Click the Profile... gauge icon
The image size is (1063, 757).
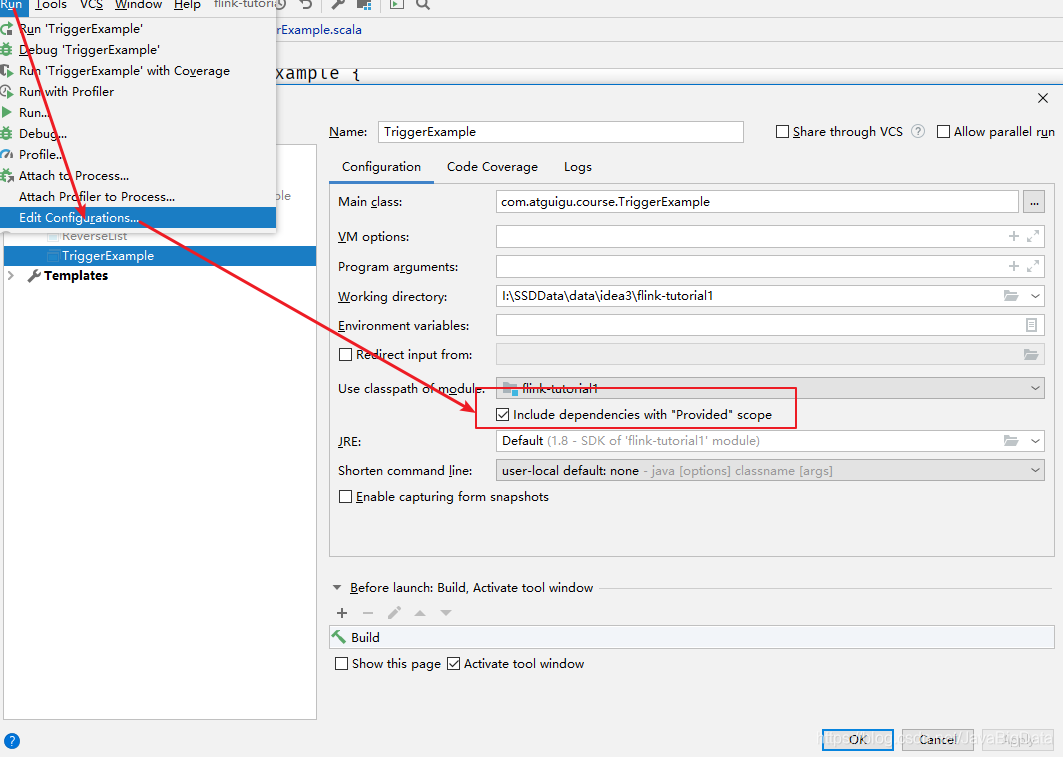click(7, 155)
